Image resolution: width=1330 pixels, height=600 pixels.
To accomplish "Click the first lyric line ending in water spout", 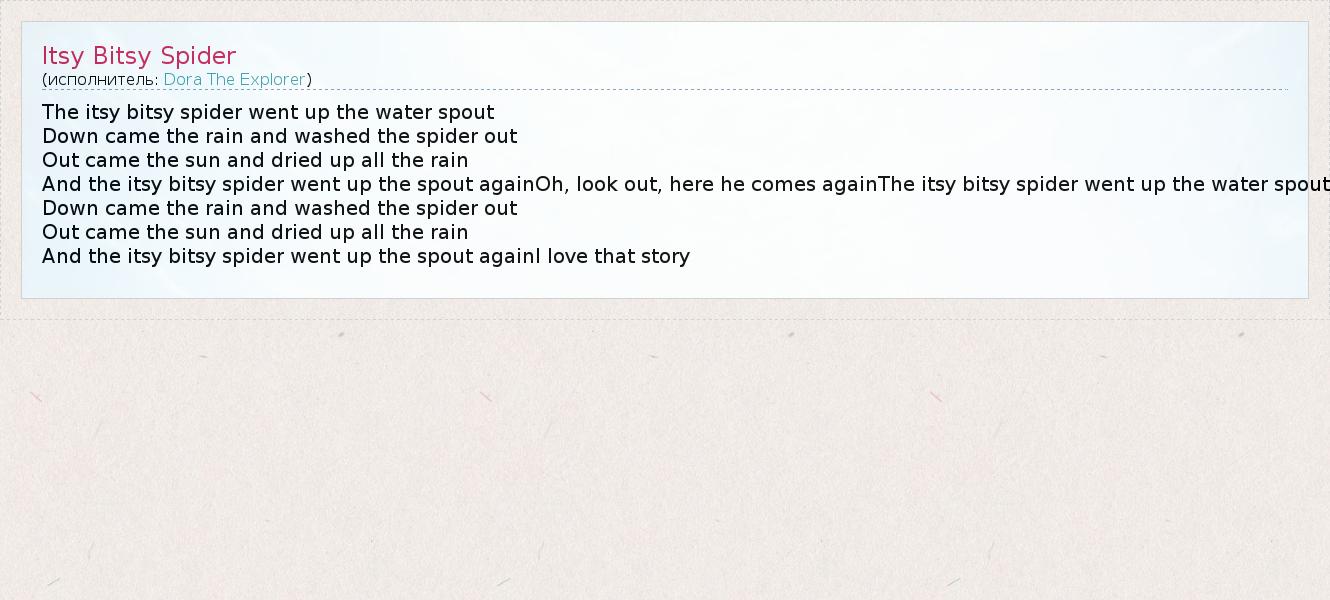I will [x=268, y=112].
